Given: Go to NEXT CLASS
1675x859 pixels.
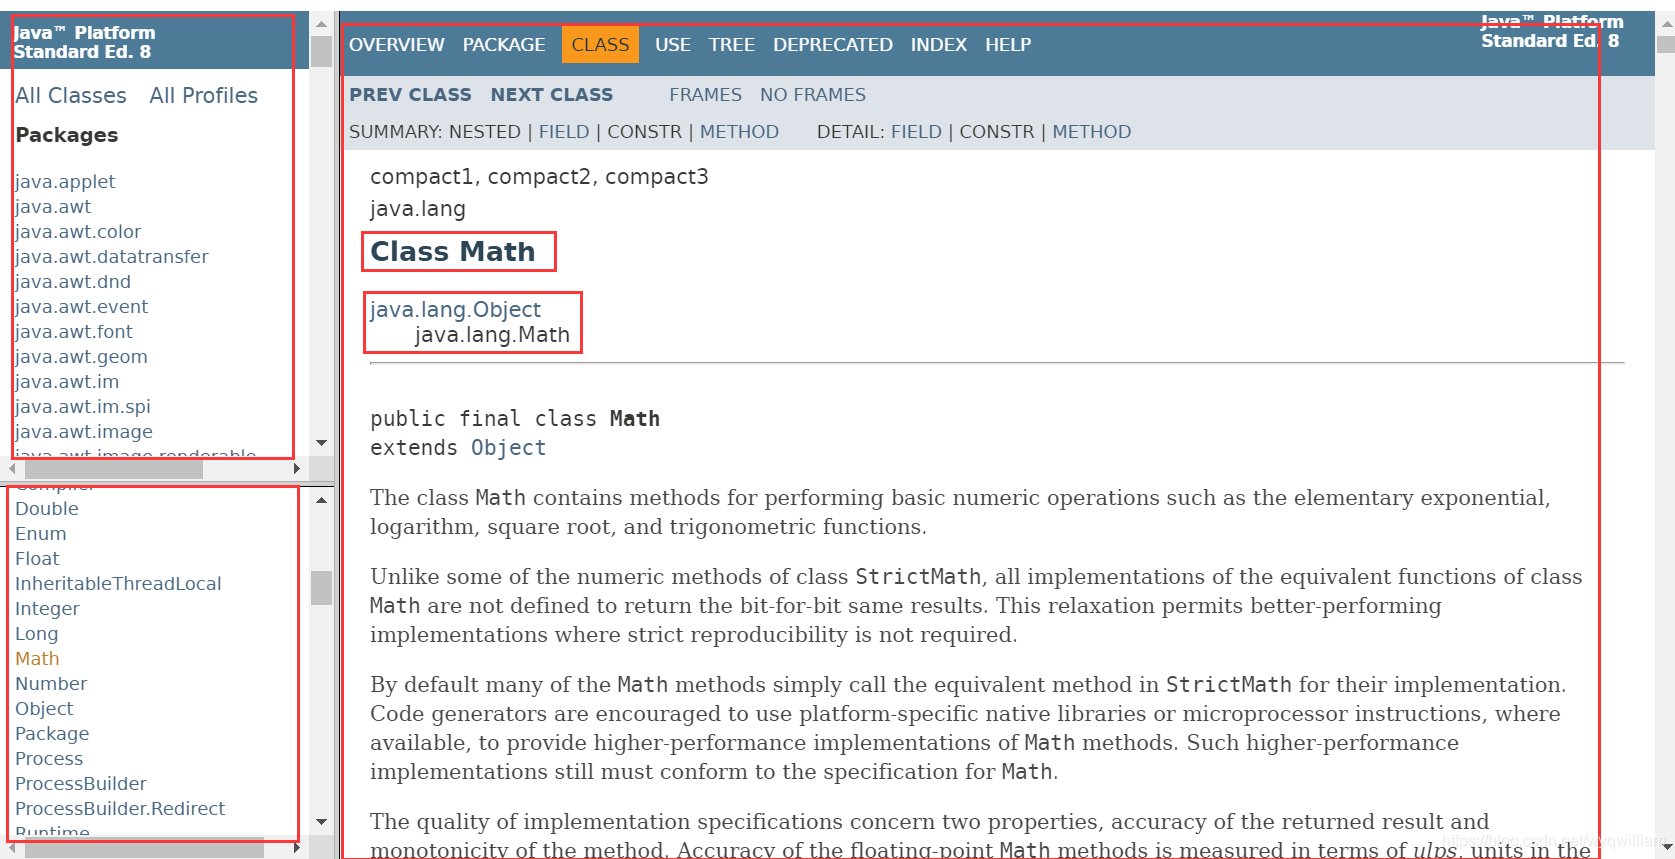Looking at the screenshot, I should click(551, 95).
